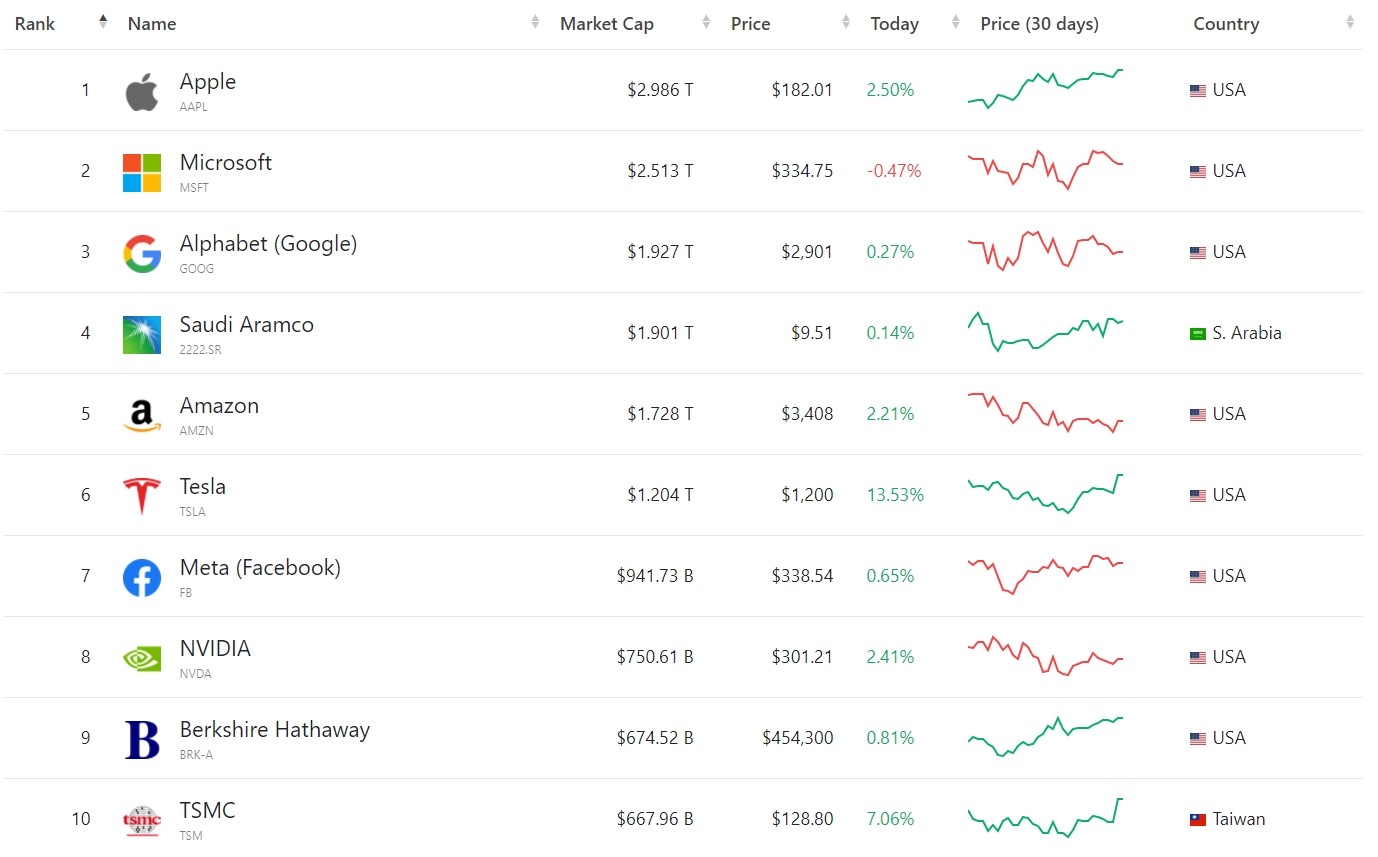The width and height of the screenshot is (1378, 857).
Task: Open the Microsoft company link
Action: [x=226, y=163]
